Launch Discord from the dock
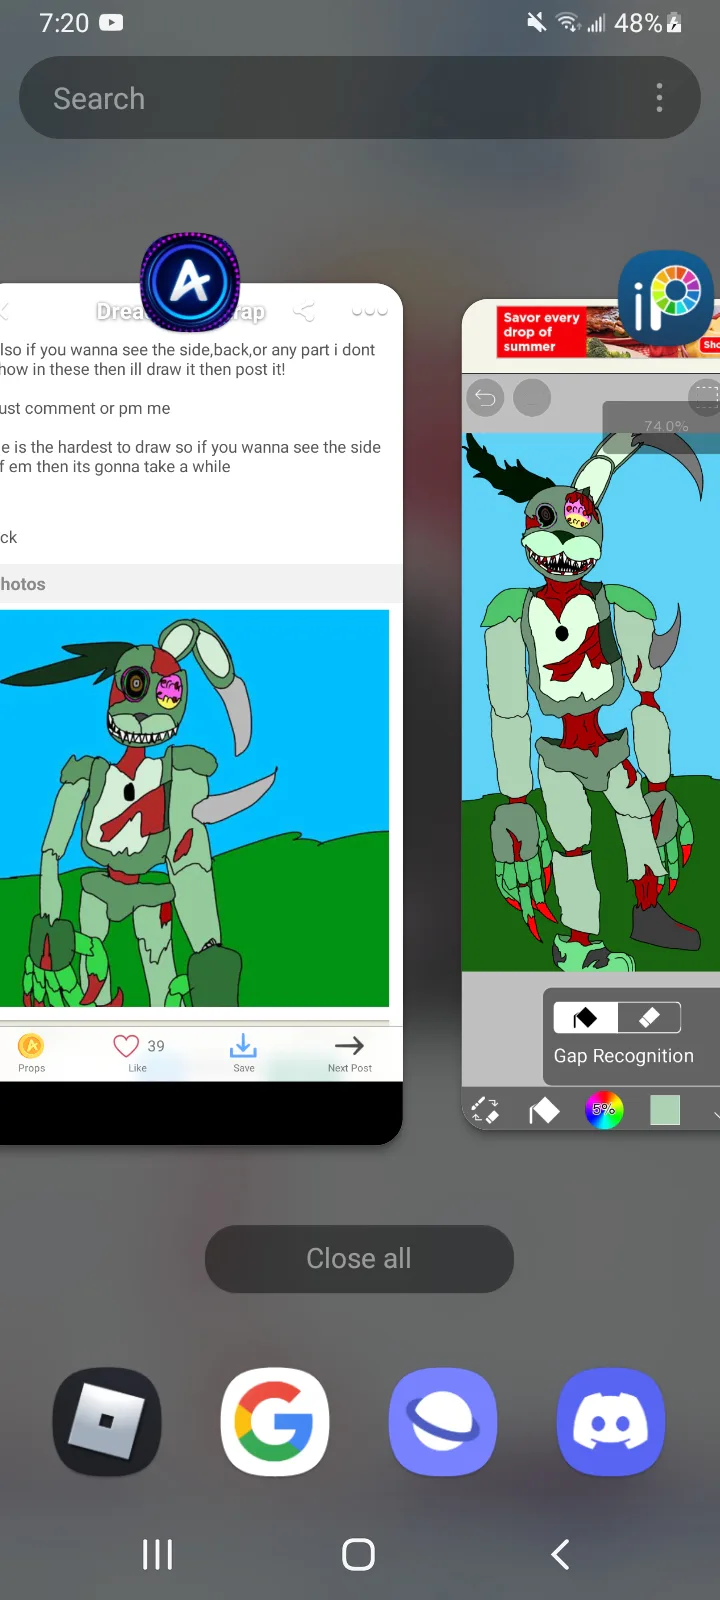The height and width of the screenshot is (1600, 720). click(x=611, y=1421)
